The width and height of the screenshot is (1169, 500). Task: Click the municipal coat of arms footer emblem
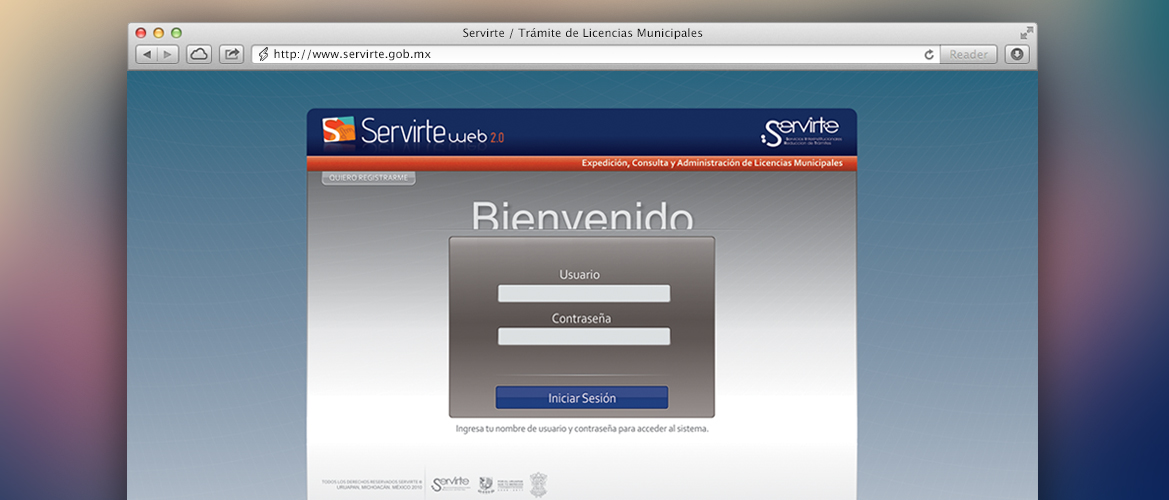point(537,484)
